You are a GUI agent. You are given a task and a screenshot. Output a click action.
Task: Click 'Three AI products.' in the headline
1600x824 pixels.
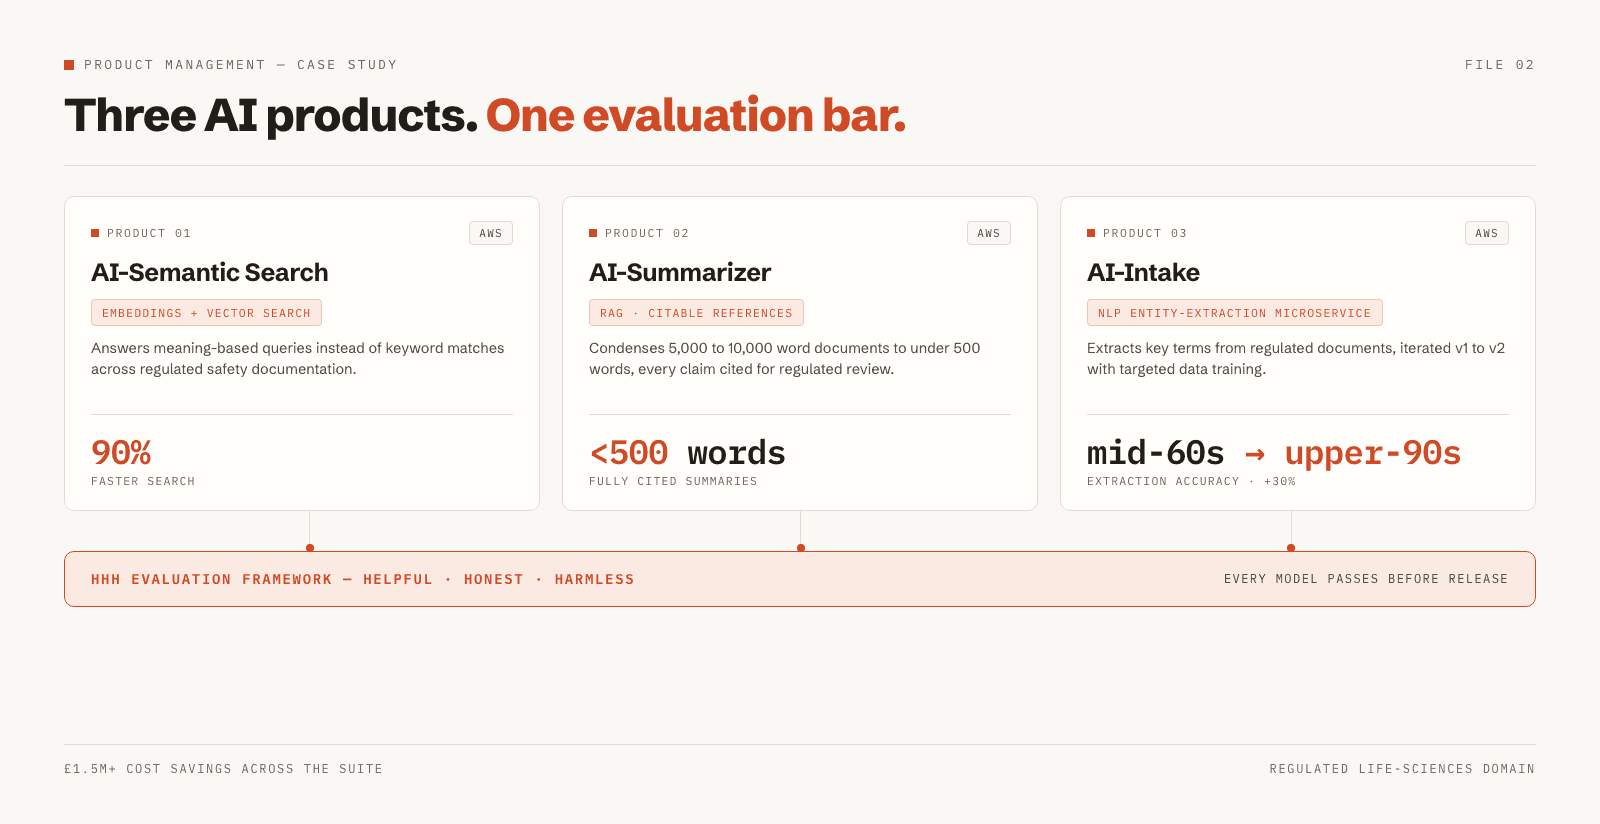pos(271,116)
